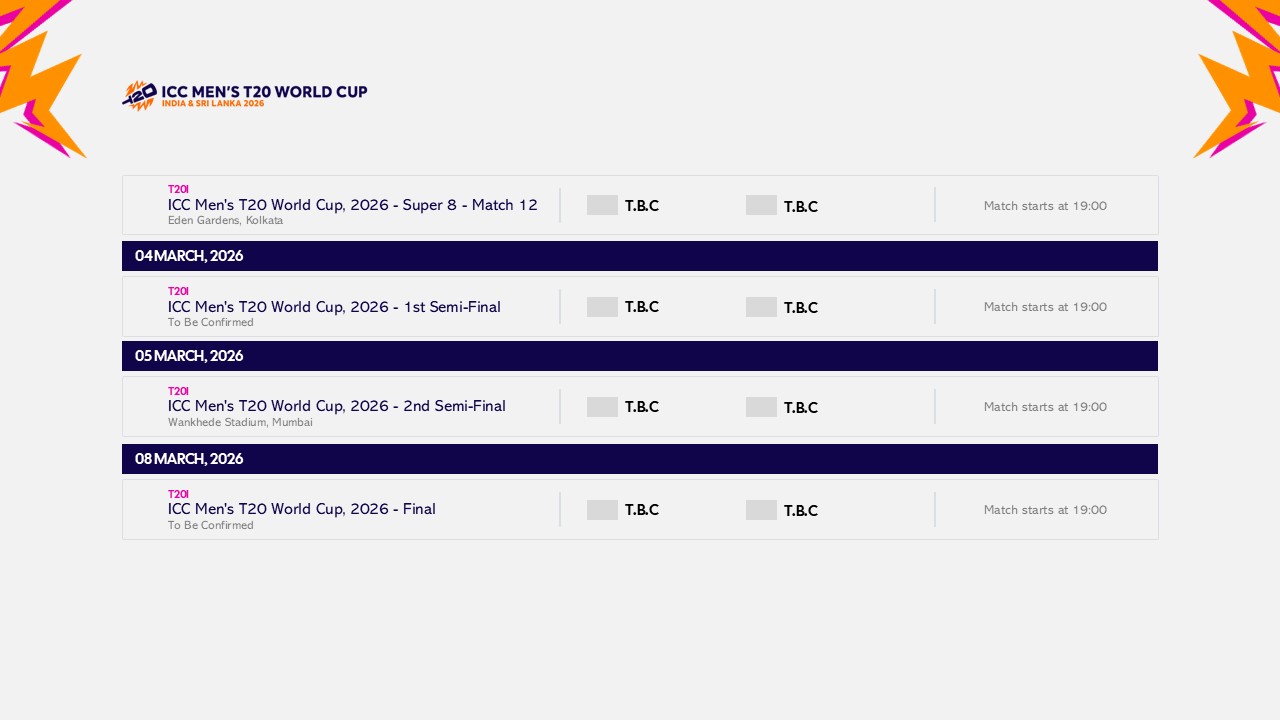Select the first T.B.C team badge in the Final
This screenshot has height=720, width=1280.
coord(601,509)
